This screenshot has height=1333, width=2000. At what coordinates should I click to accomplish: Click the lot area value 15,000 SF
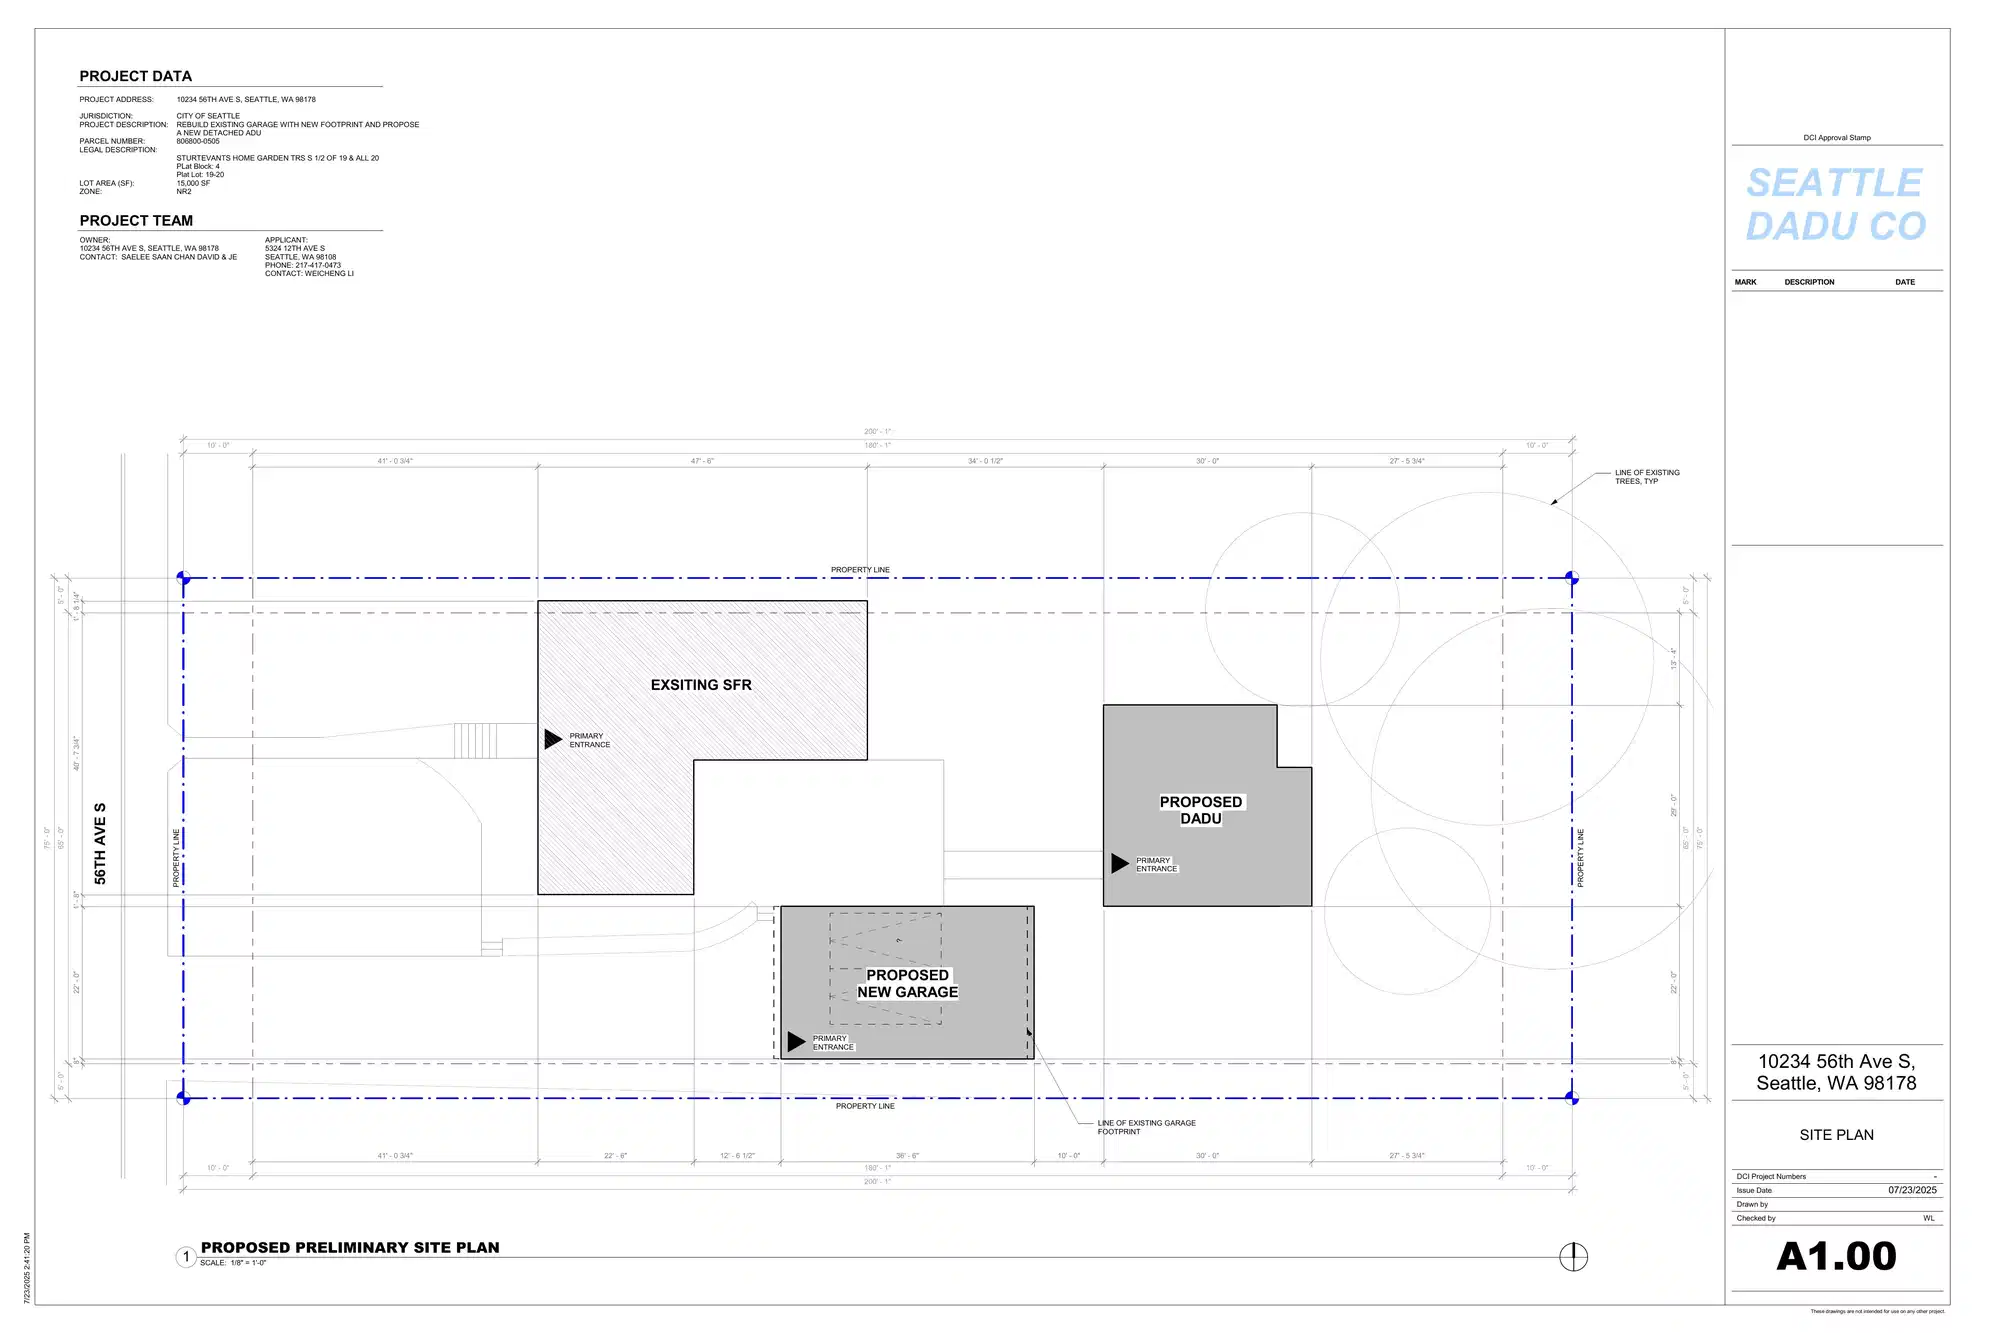193,183
